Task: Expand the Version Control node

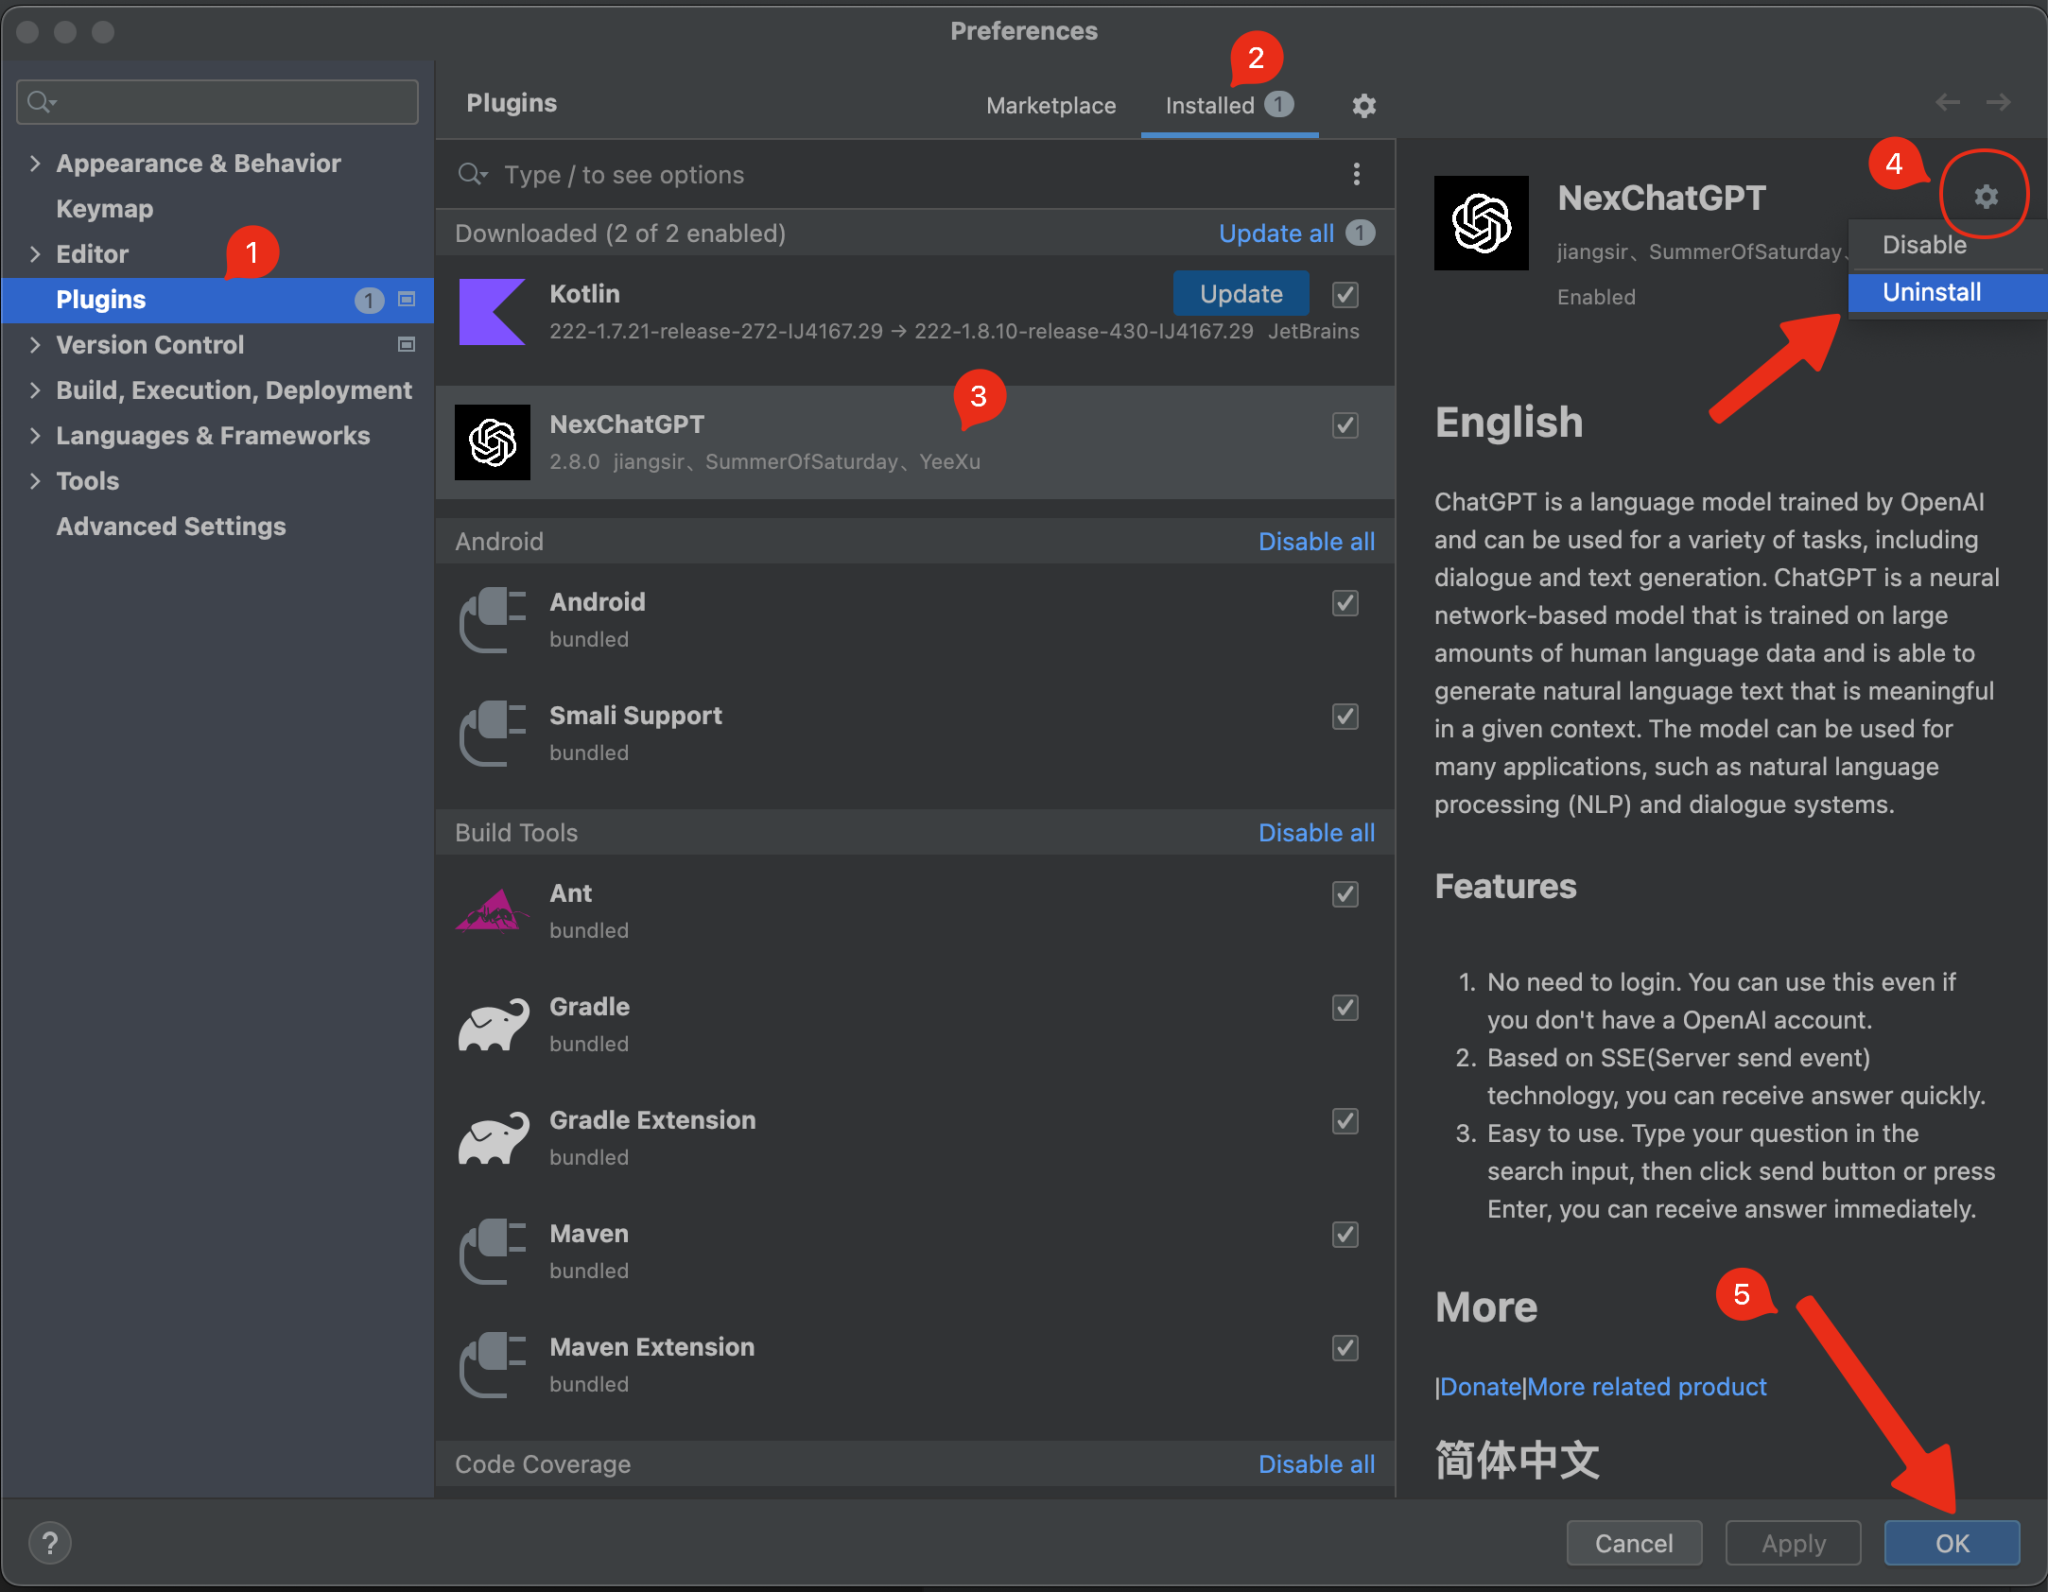Action: 35,345
